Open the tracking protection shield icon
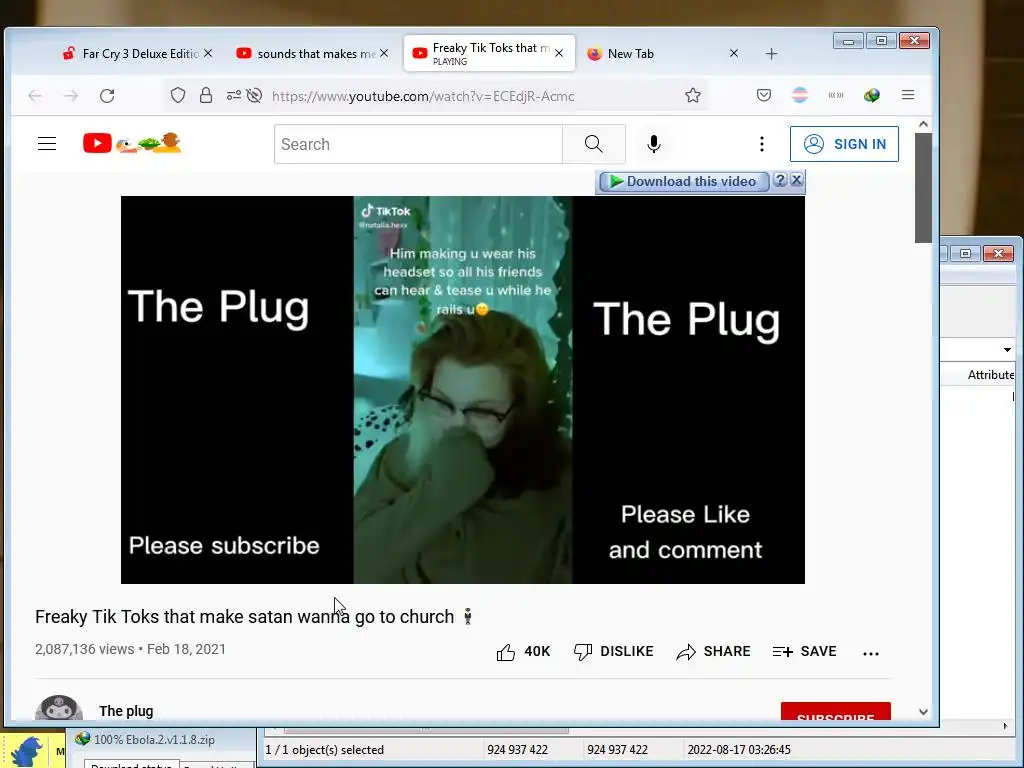Screen dimensions: 1024x768 point(178,96)
